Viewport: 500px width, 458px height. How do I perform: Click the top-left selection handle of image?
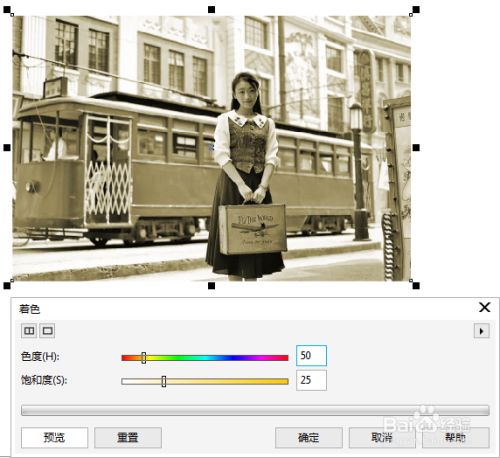(x=7, y=10)
